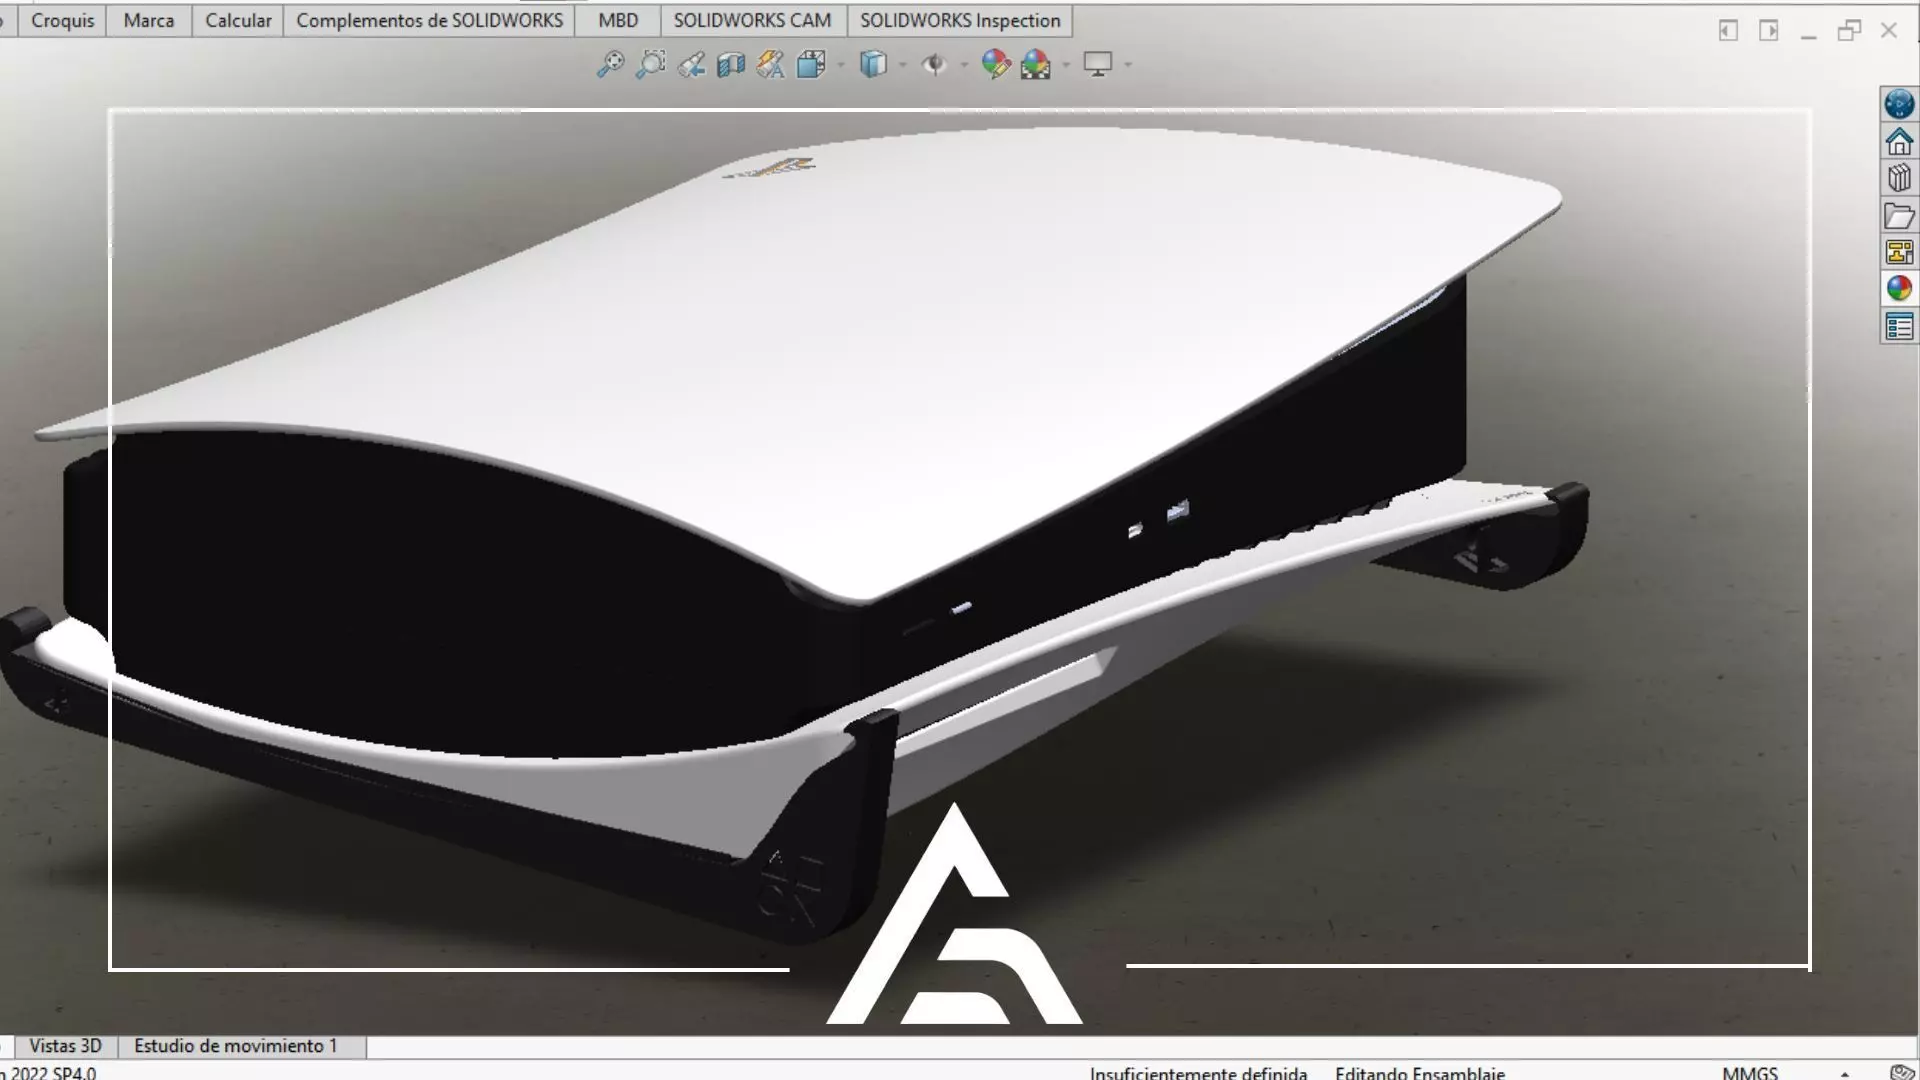This screenshot has width=1920, height=1080.
Task: Click the View Settings monitor icon
Action: pyautogui.click(x=1098, y=65)
